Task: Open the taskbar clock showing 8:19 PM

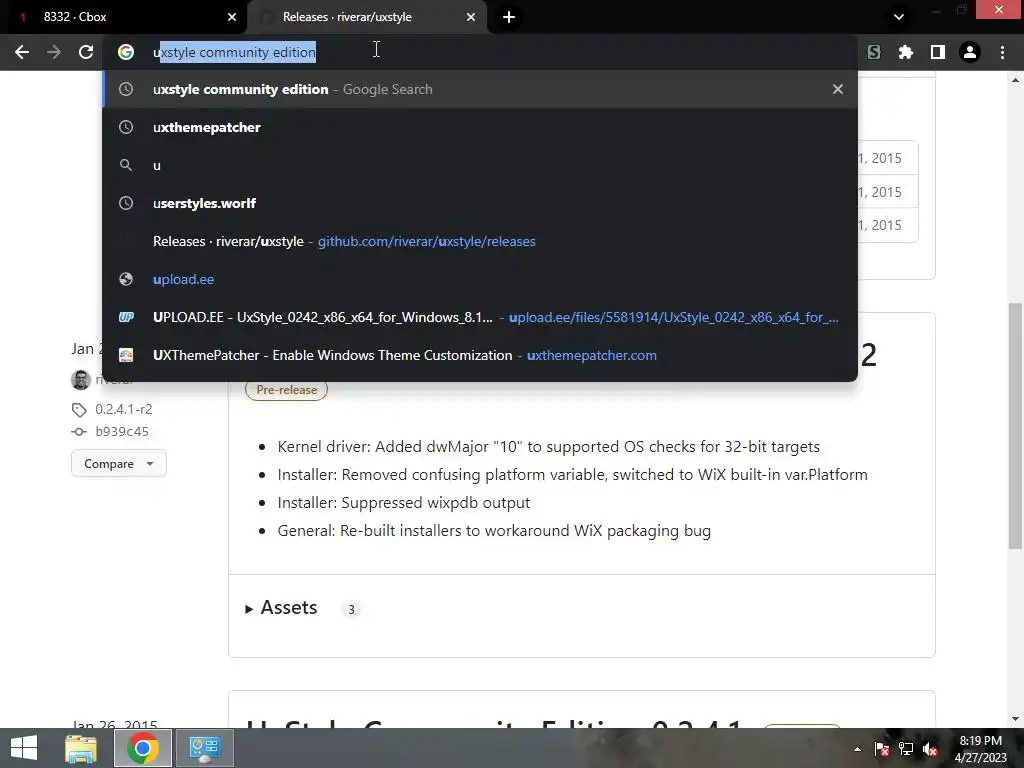Action: pos(981,749)
